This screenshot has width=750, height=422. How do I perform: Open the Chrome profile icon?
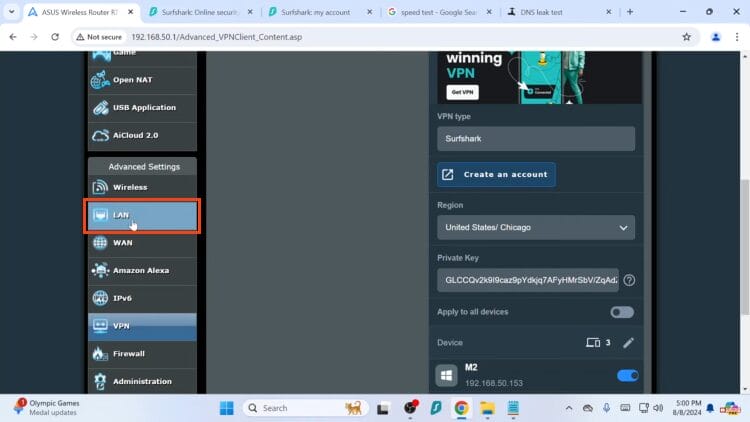click(x=716, y=37)
